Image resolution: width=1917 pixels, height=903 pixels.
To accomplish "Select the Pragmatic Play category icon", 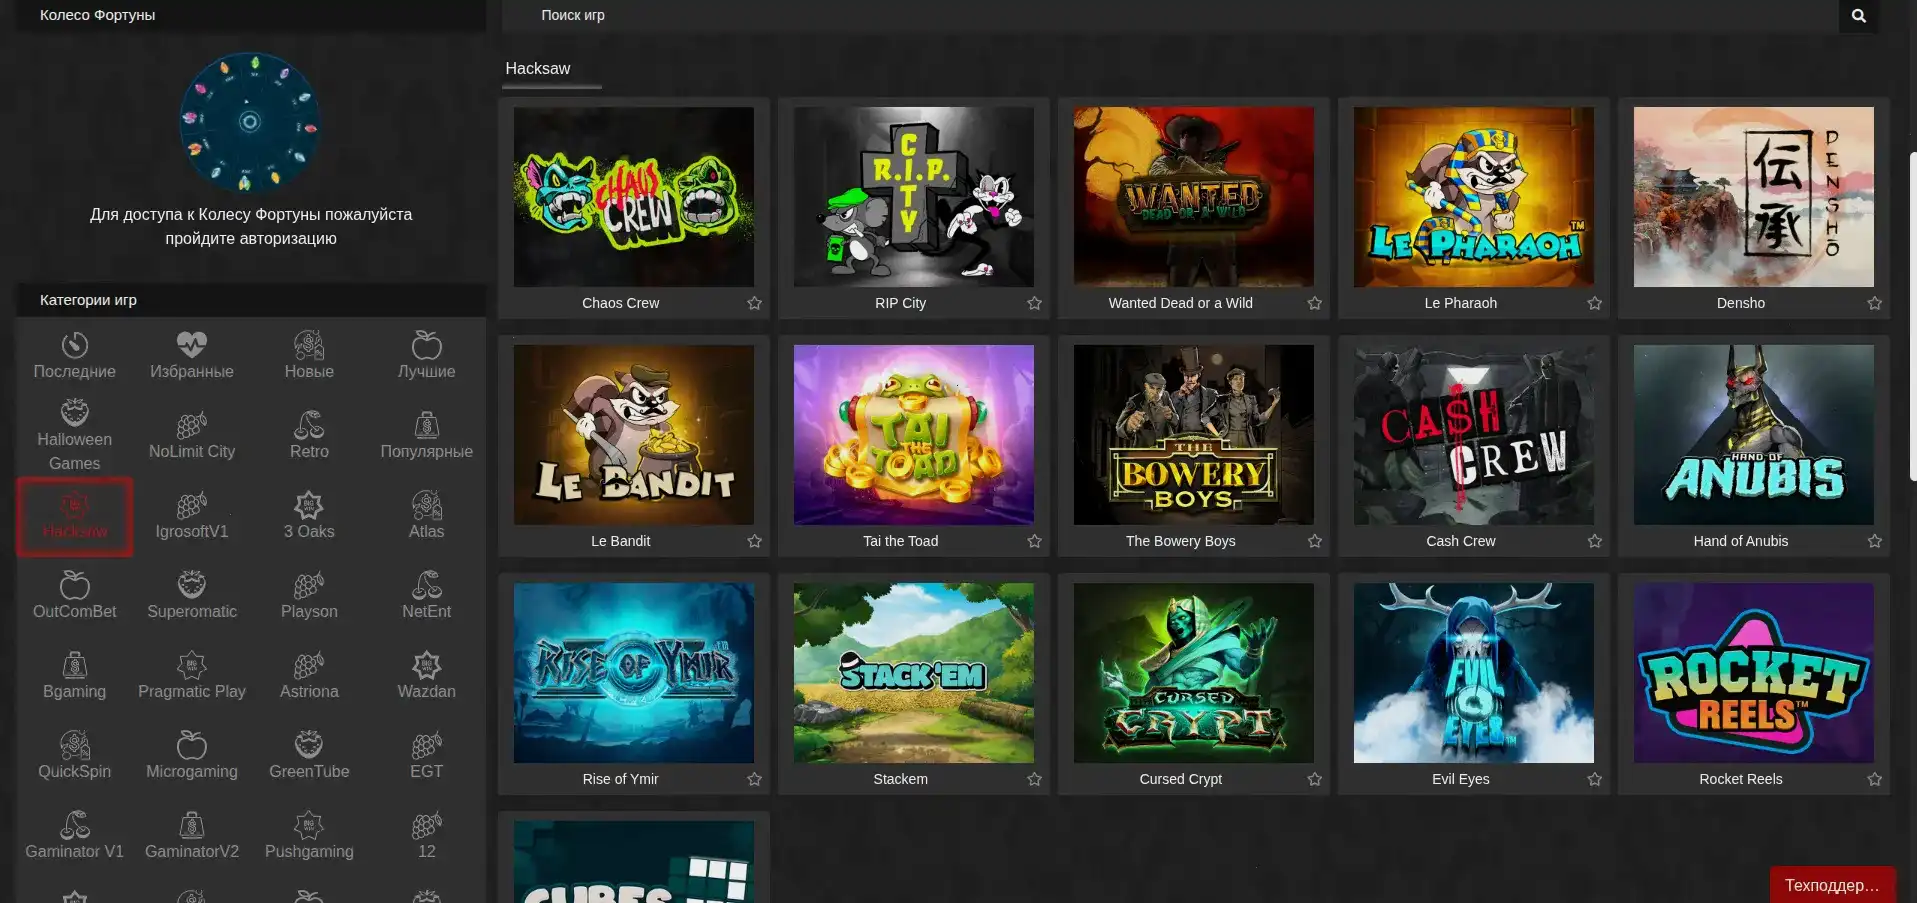I will click(191, 666).
